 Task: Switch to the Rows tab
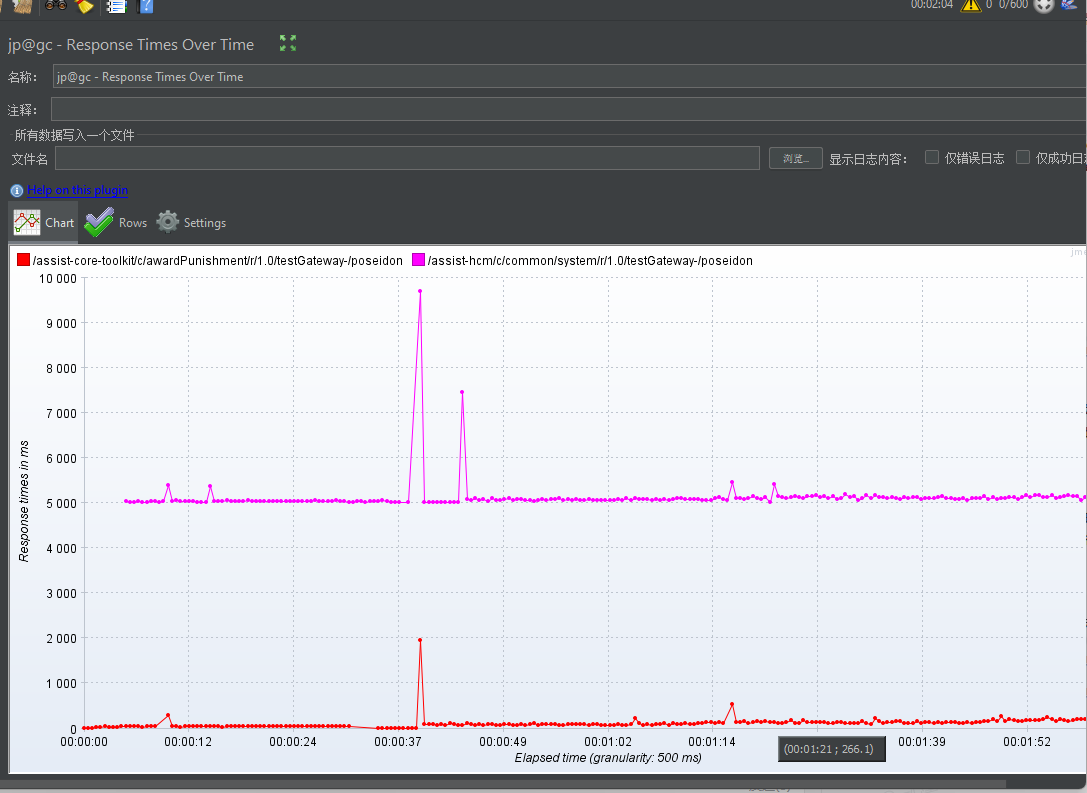[116, 223]
